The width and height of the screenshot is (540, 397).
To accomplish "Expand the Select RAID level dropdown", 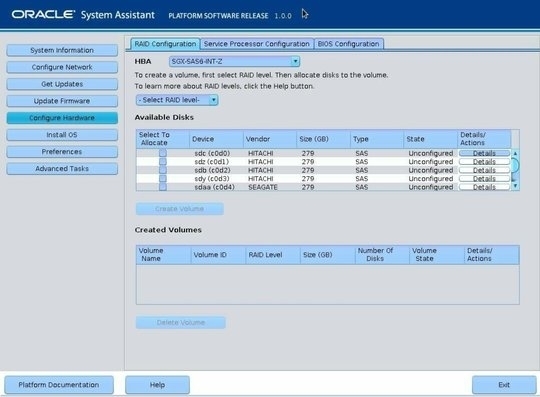I will tap(177, 100).
